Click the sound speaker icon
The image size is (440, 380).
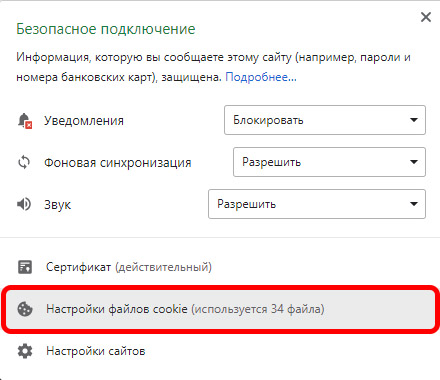pyautogui.click(x=24, y=204)
